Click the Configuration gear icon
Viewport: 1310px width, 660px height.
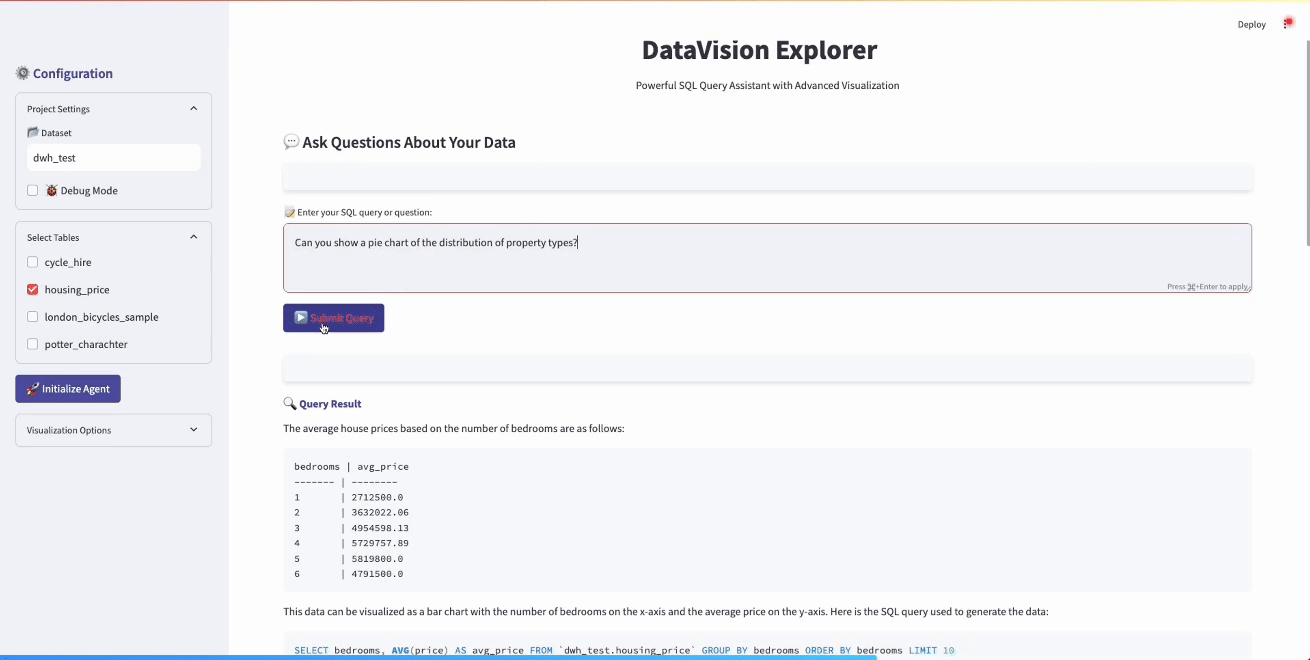click(21, 73)
